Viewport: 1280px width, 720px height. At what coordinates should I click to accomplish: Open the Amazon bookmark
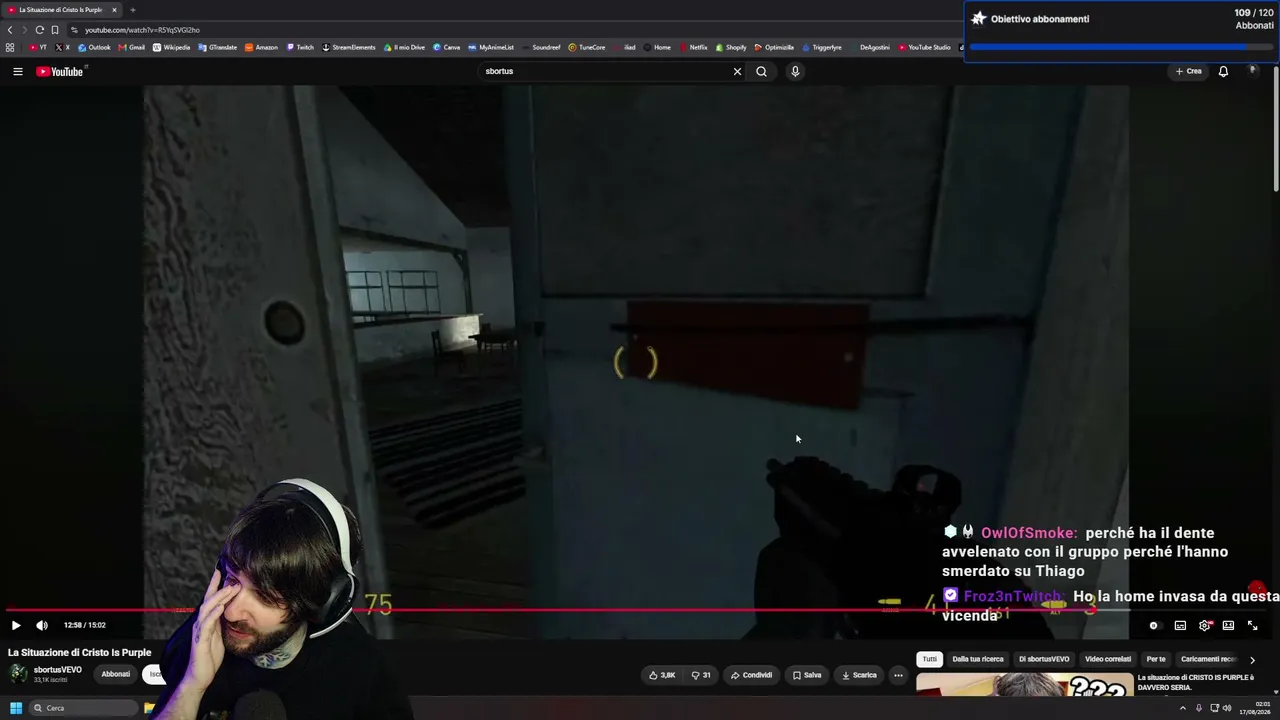coord(261,47)
